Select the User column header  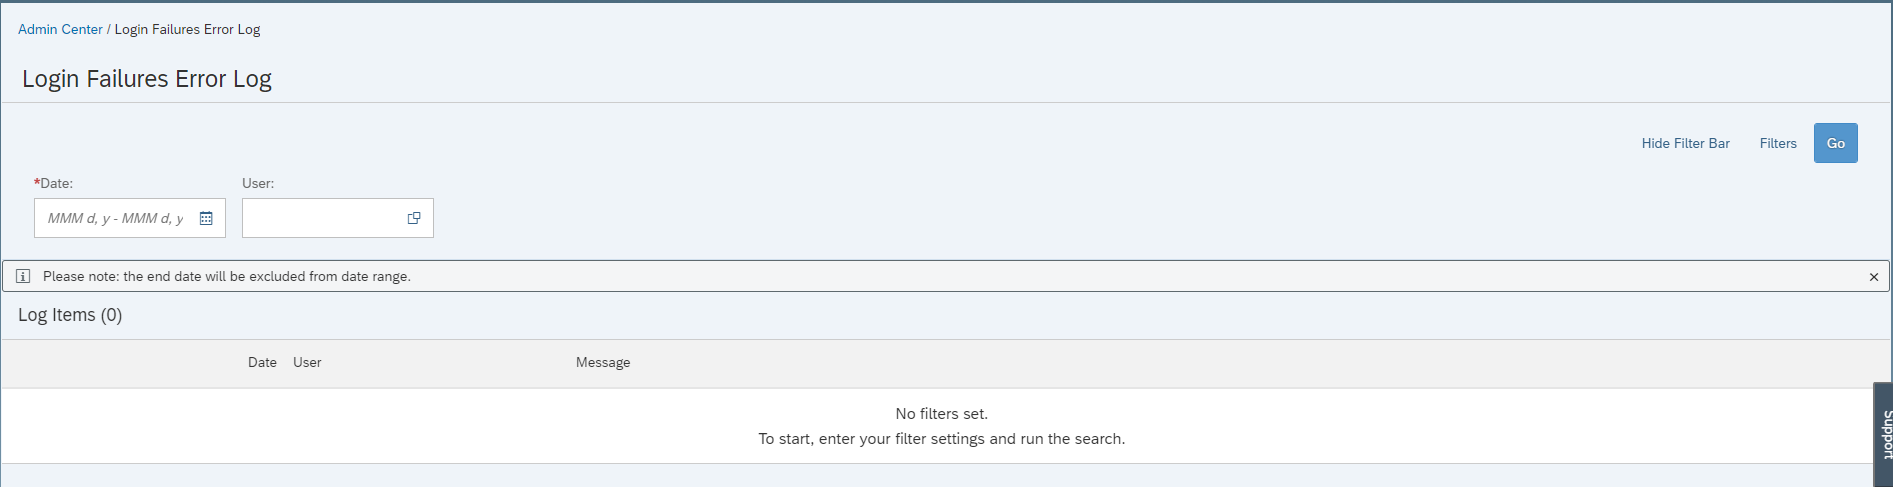(x=307, y=362)
